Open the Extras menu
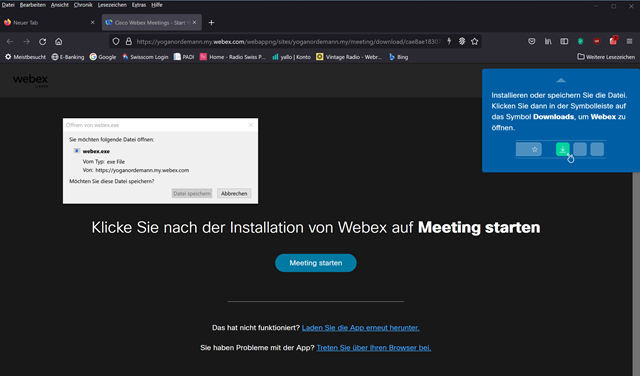This screenshot has width=640, height=376. [x=139, y=5]
